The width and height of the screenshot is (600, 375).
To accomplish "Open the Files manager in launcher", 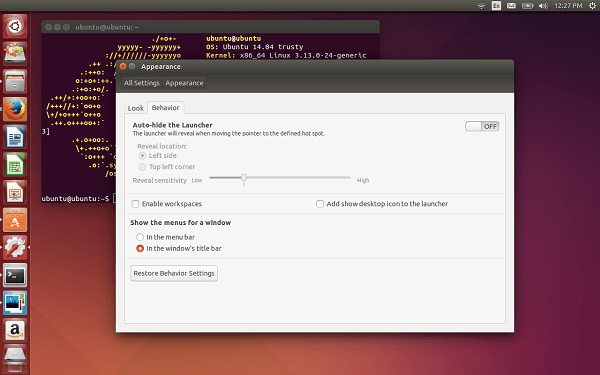I will (x=15, y=82).
